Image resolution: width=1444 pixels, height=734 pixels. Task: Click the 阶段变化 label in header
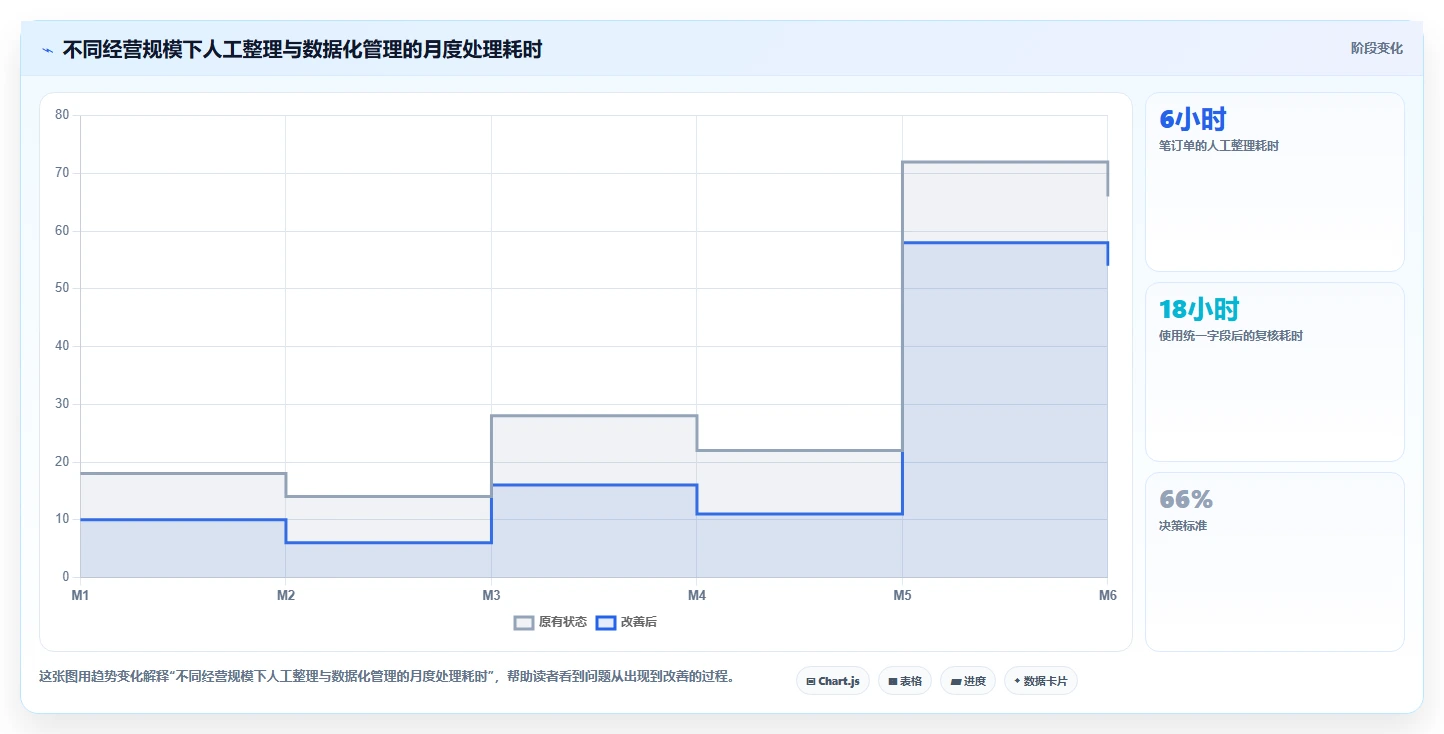coord(1377,48)
